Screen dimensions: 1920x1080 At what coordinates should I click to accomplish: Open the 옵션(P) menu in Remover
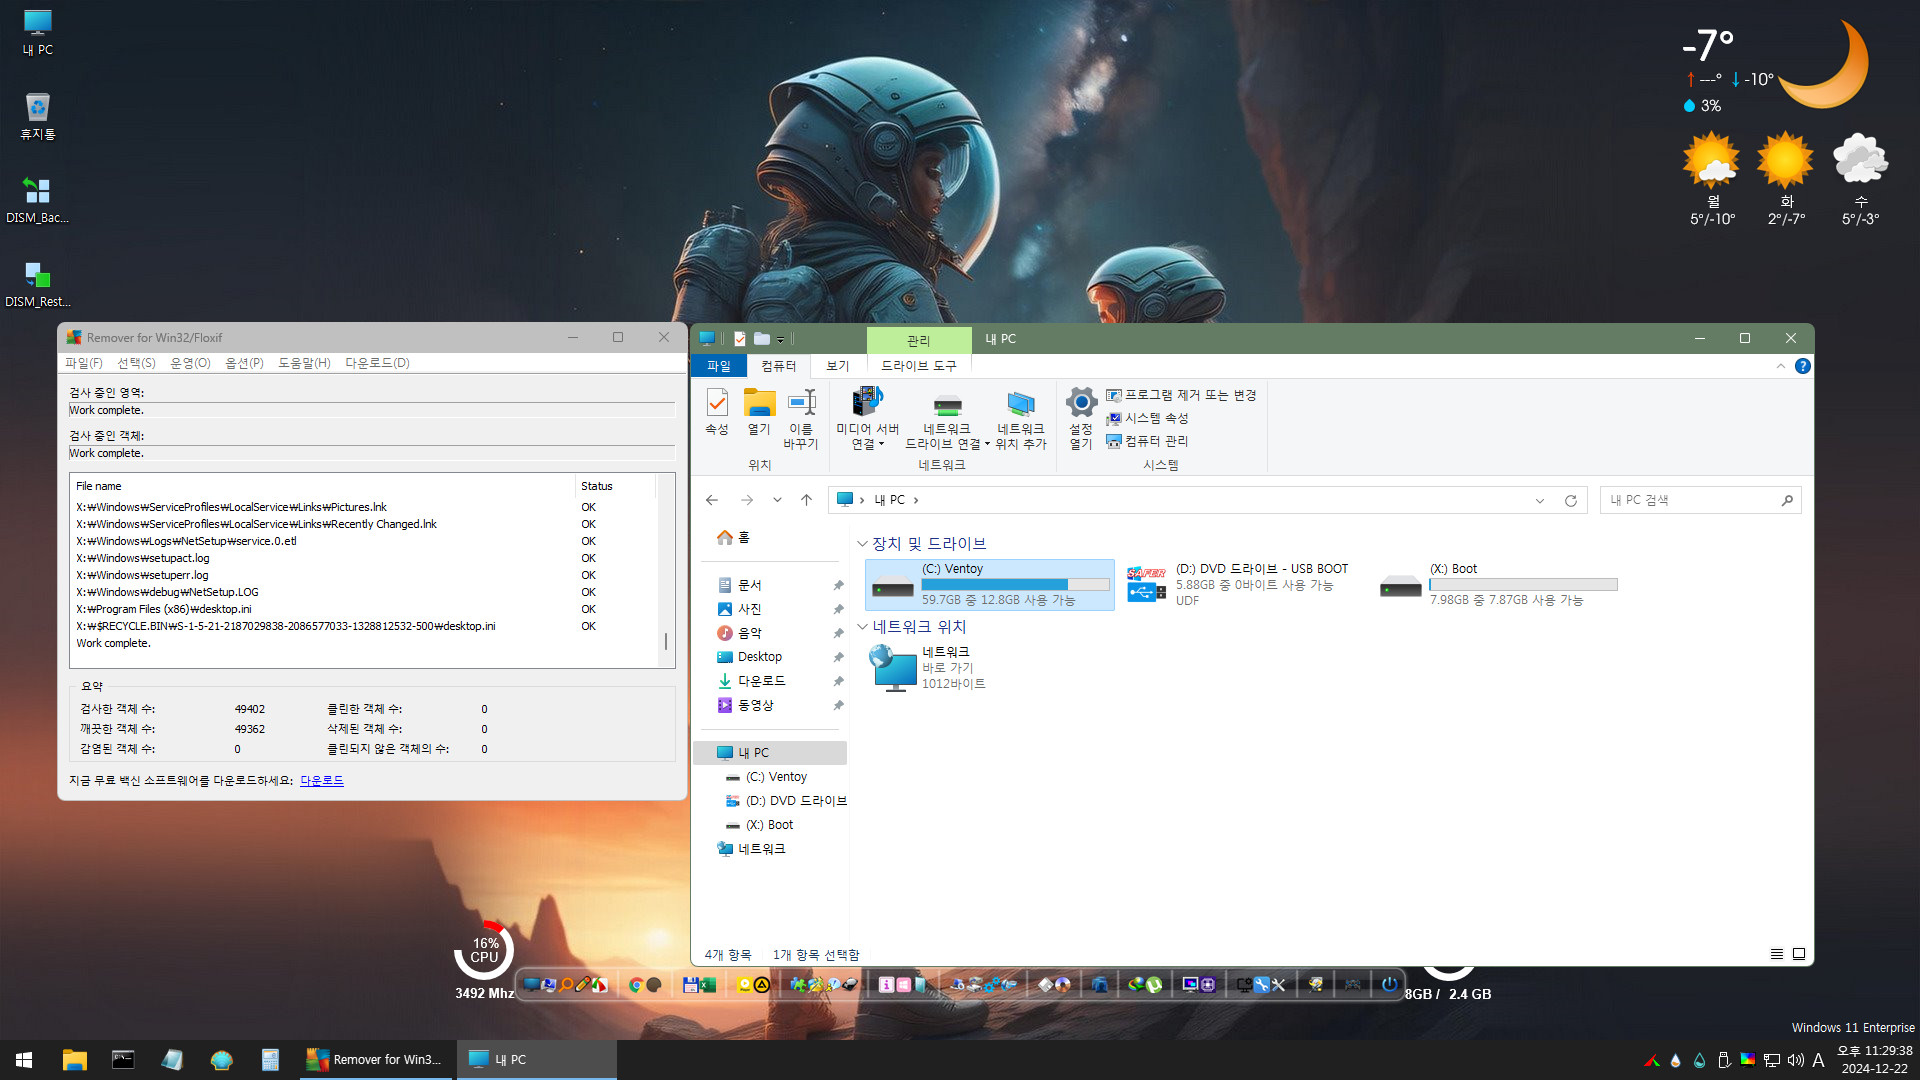244,363
